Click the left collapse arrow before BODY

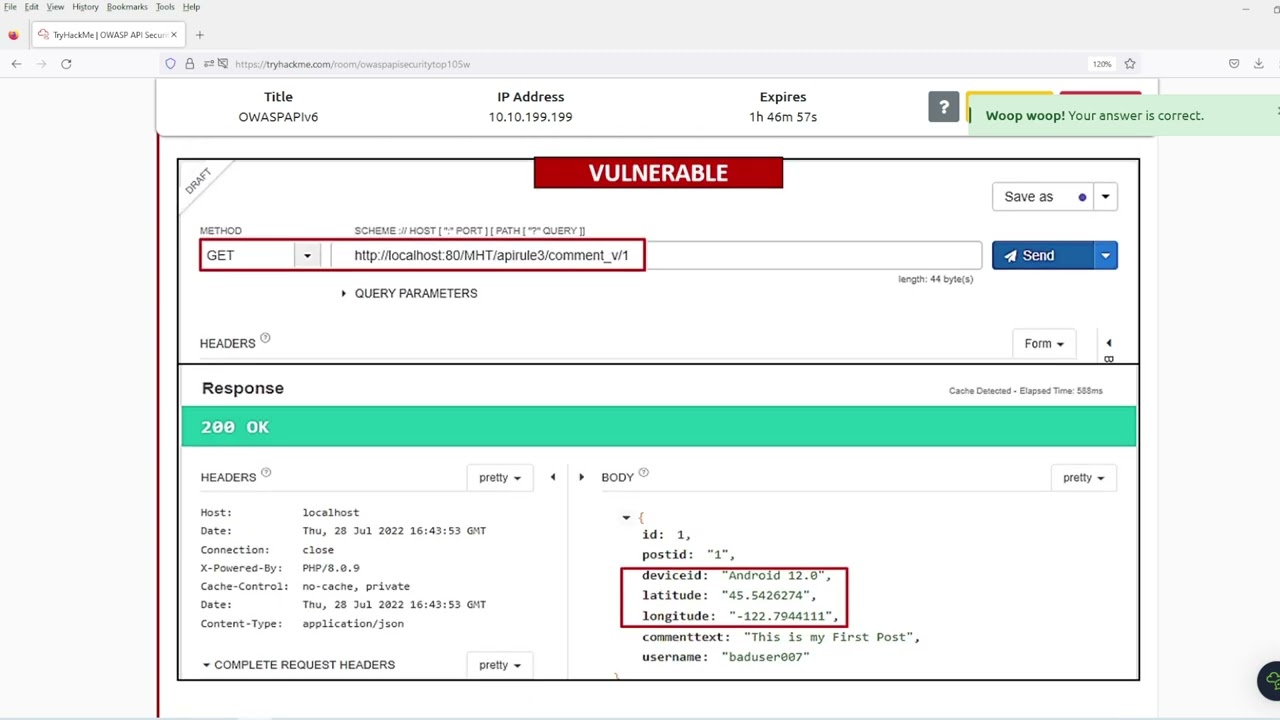tap(553, 477)
